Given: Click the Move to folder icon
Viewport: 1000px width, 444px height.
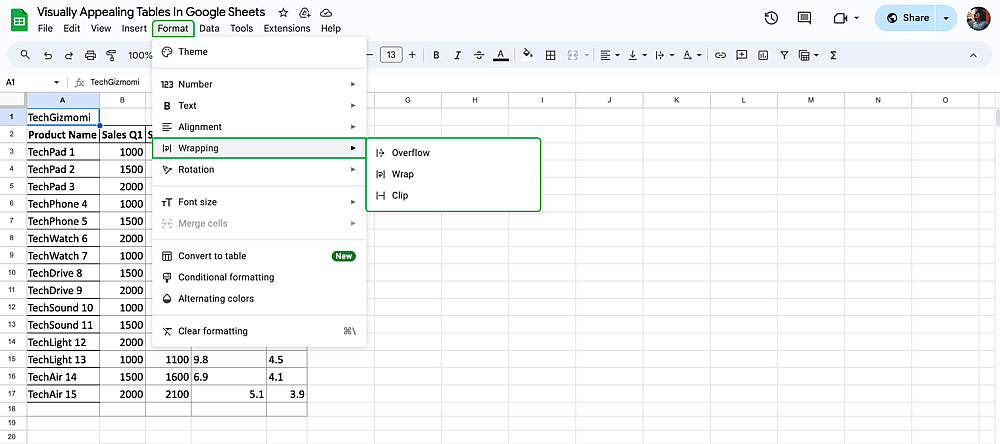Looking at the screenshot, I should [x=305, y=13].
